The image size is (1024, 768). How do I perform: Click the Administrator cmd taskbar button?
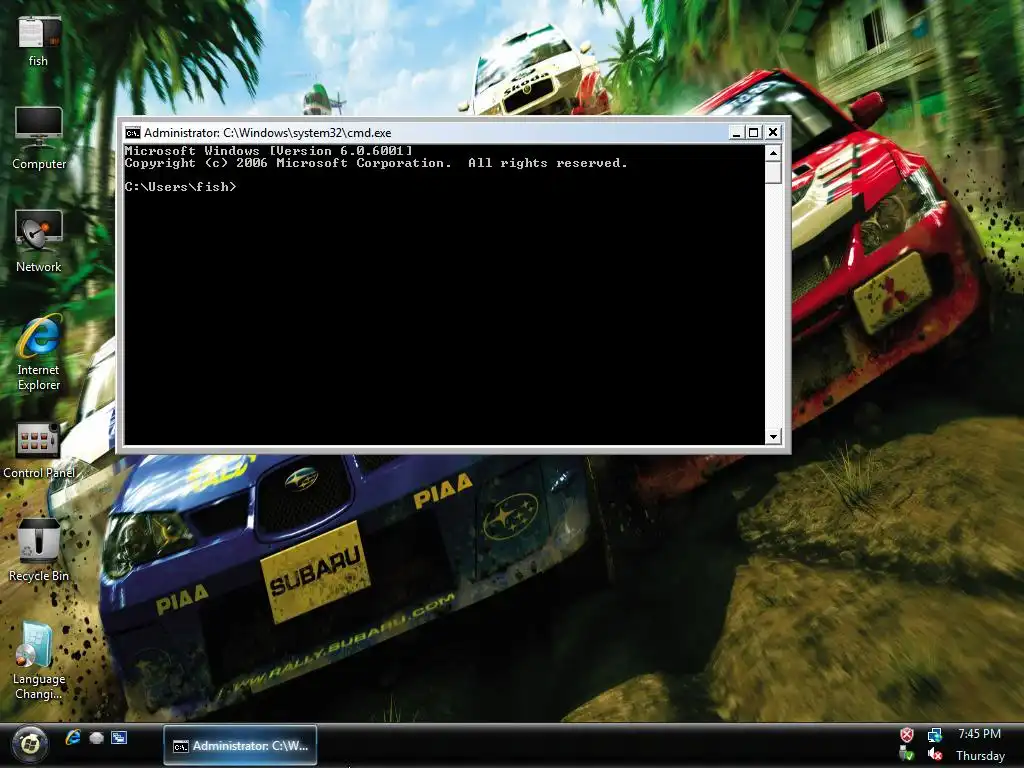(240, 745)
